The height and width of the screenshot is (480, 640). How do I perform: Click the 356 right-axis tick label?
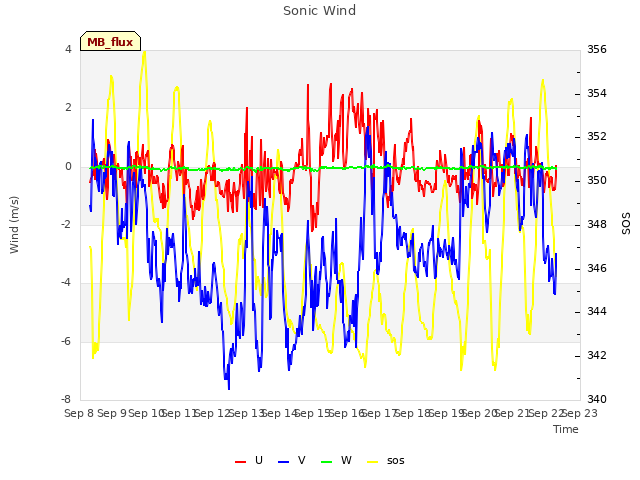(597, 49)
